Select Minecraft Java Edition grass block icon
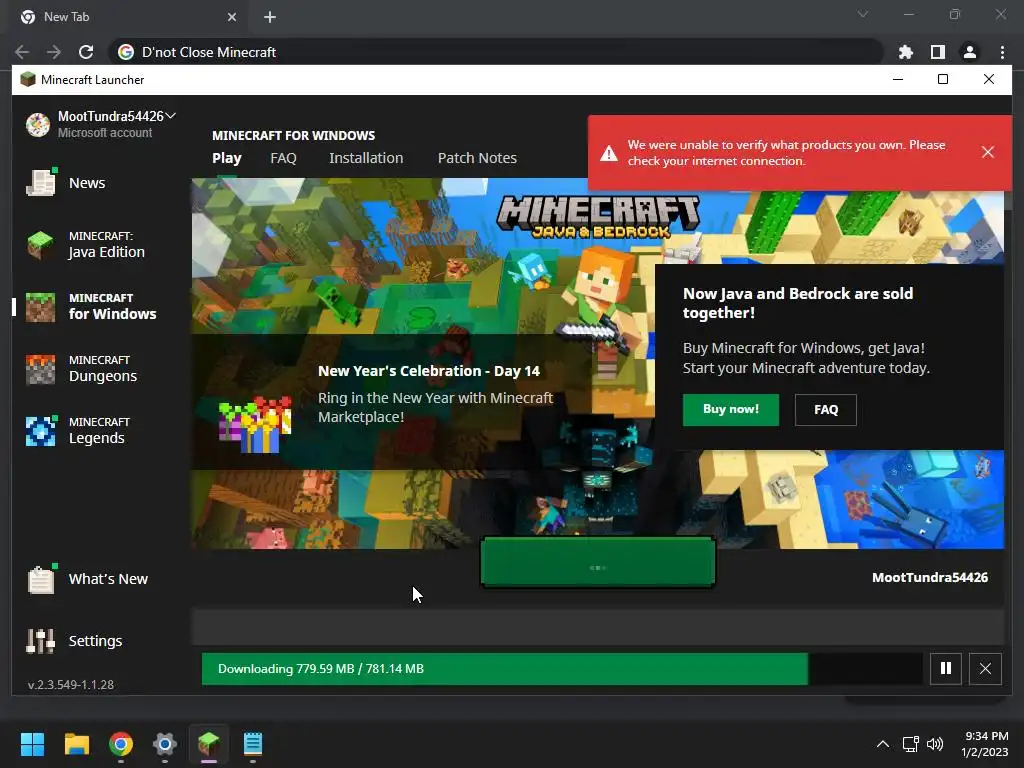Image resolution: width=1024 pixels, height=768 pixels. [40, 245]
